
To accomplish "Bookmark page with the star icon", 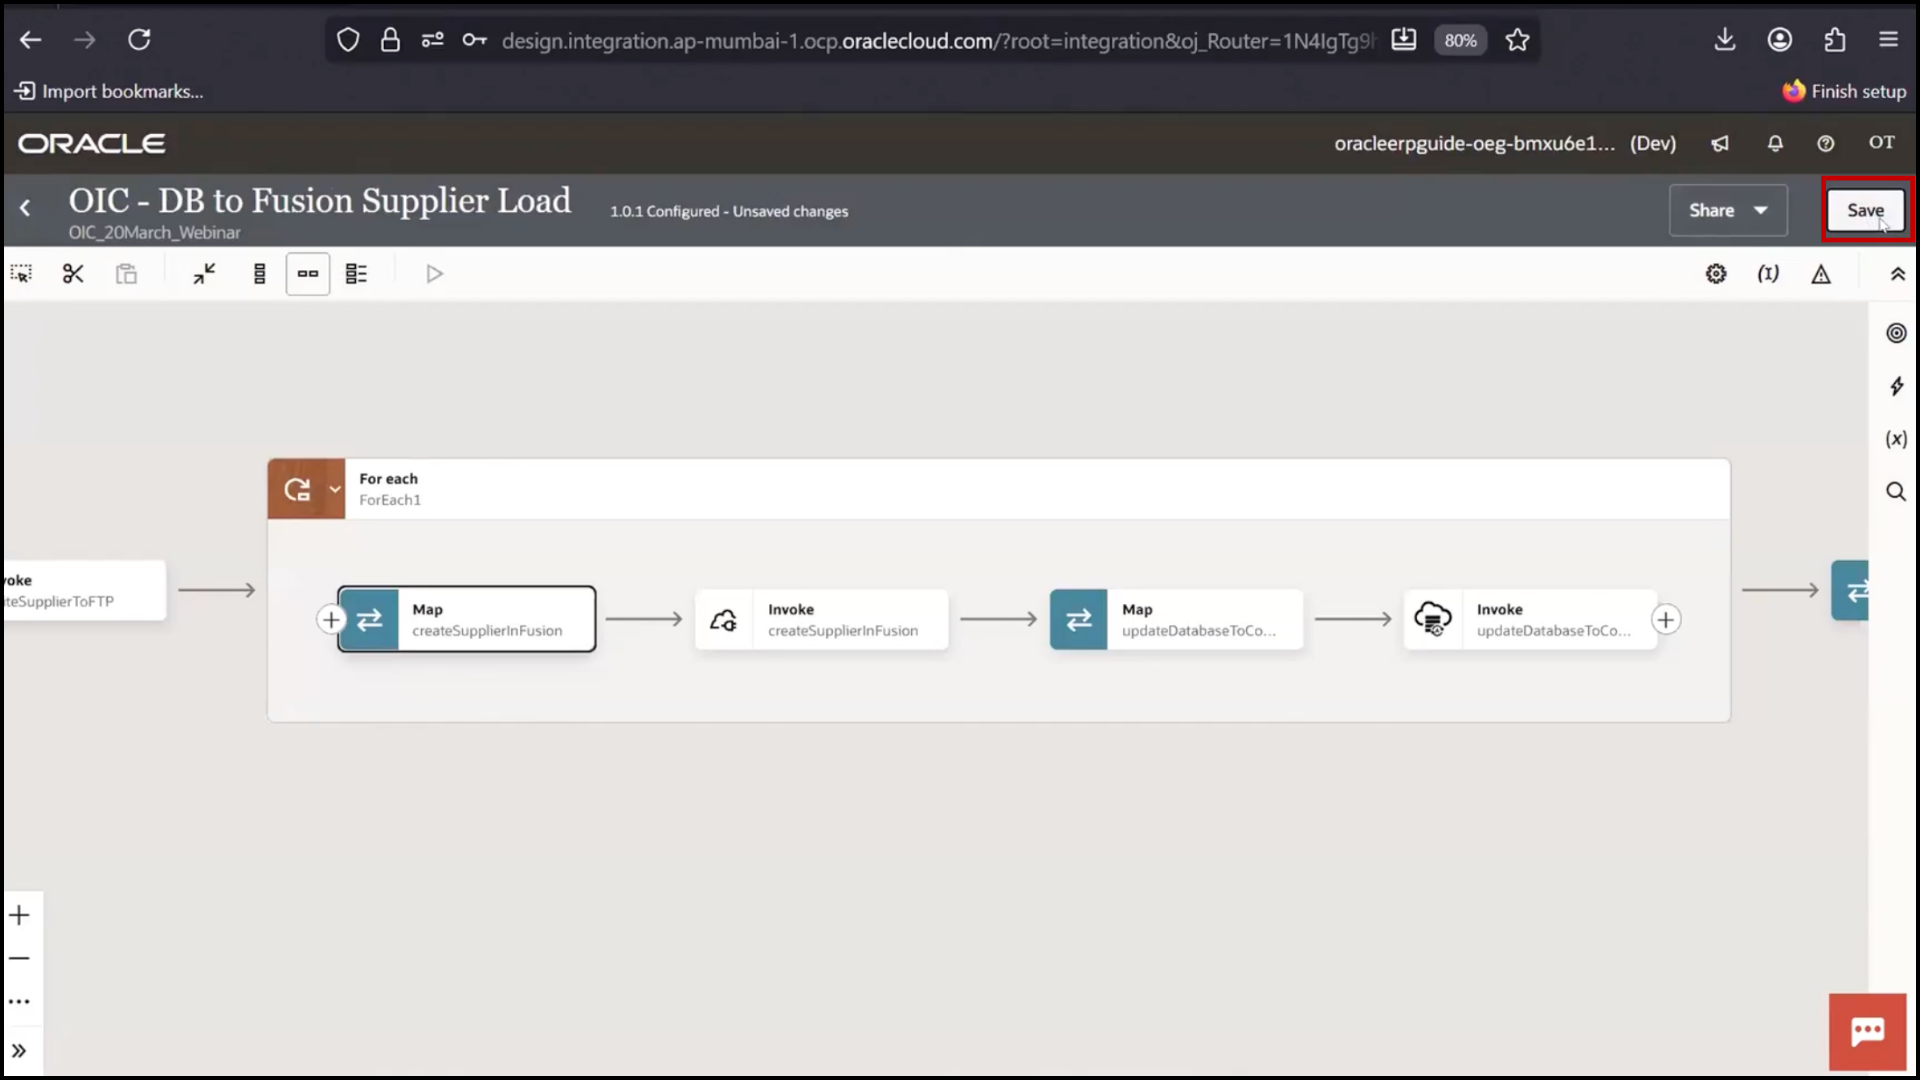I will (x=1517, y=40).
